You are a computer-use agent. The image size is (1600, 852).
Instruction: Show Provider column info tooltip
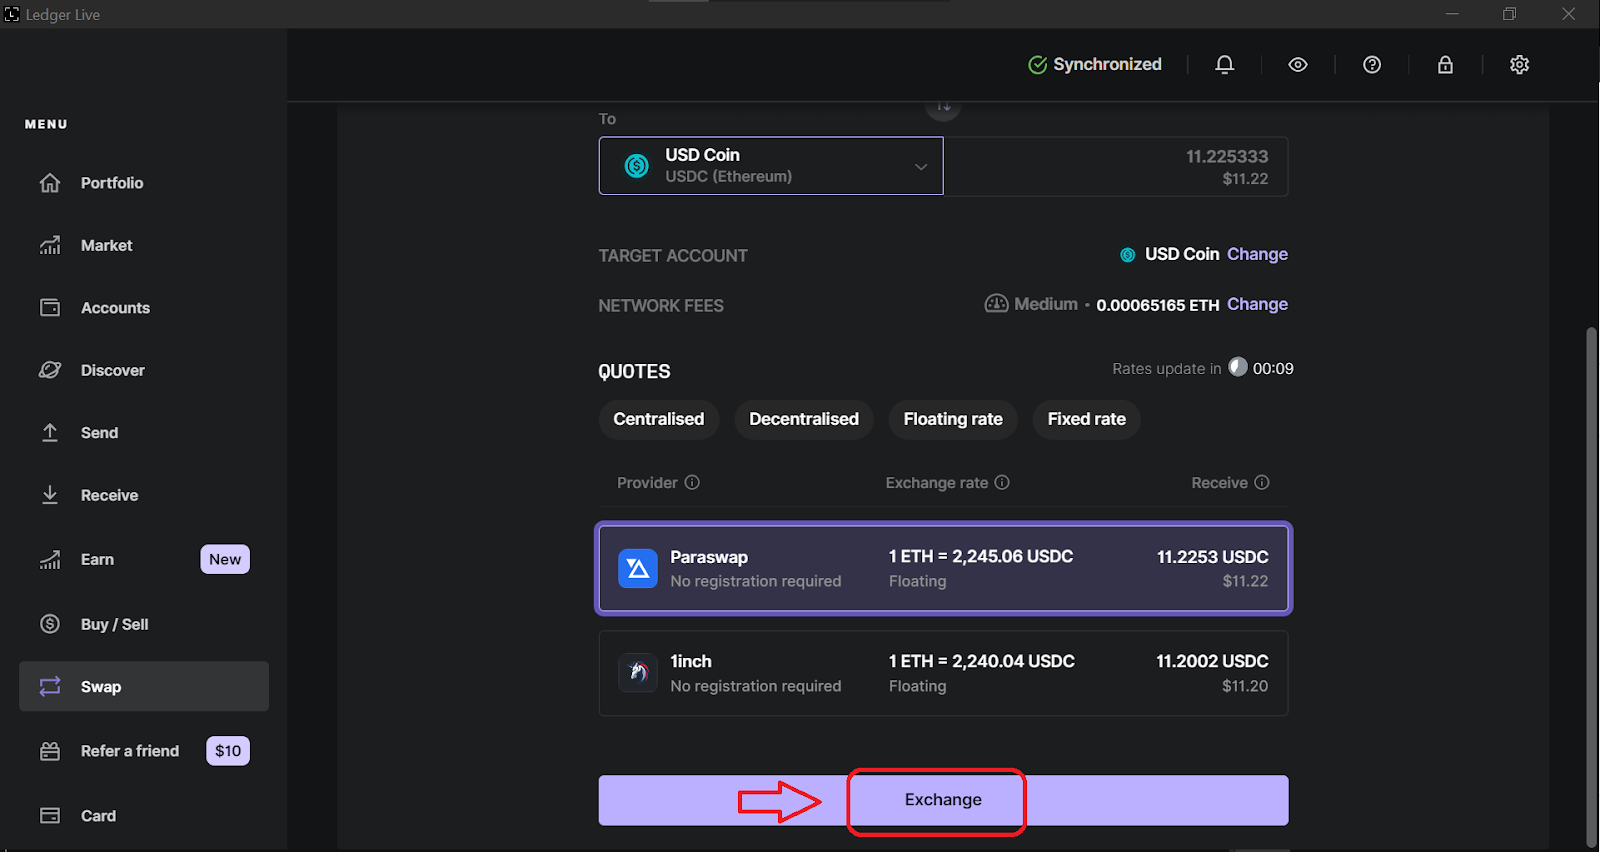692,482
